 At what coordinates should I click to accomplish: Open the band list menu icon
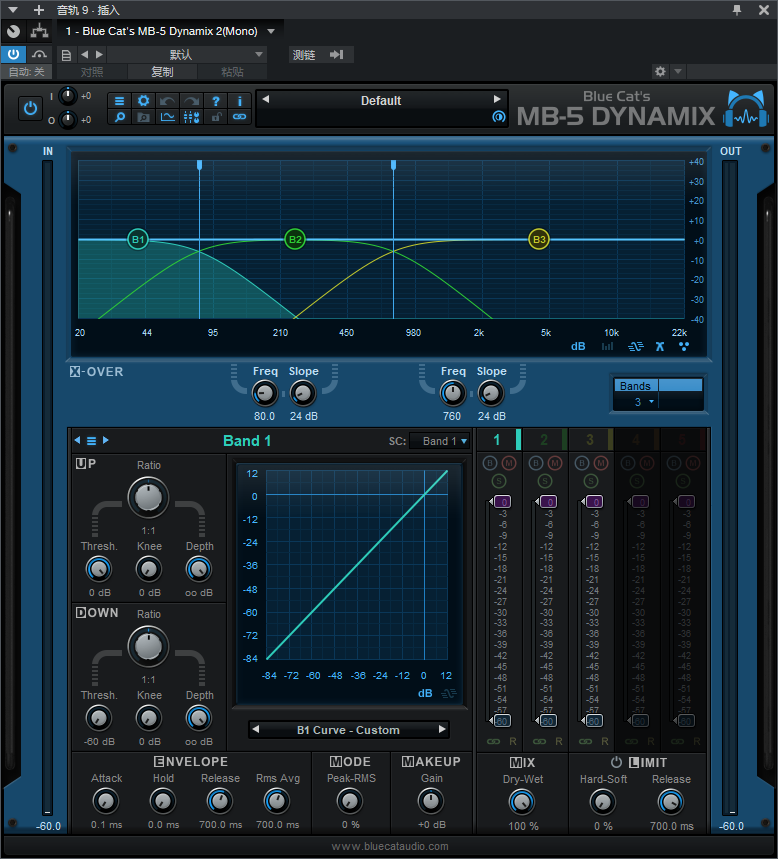[x=91, y=440]
